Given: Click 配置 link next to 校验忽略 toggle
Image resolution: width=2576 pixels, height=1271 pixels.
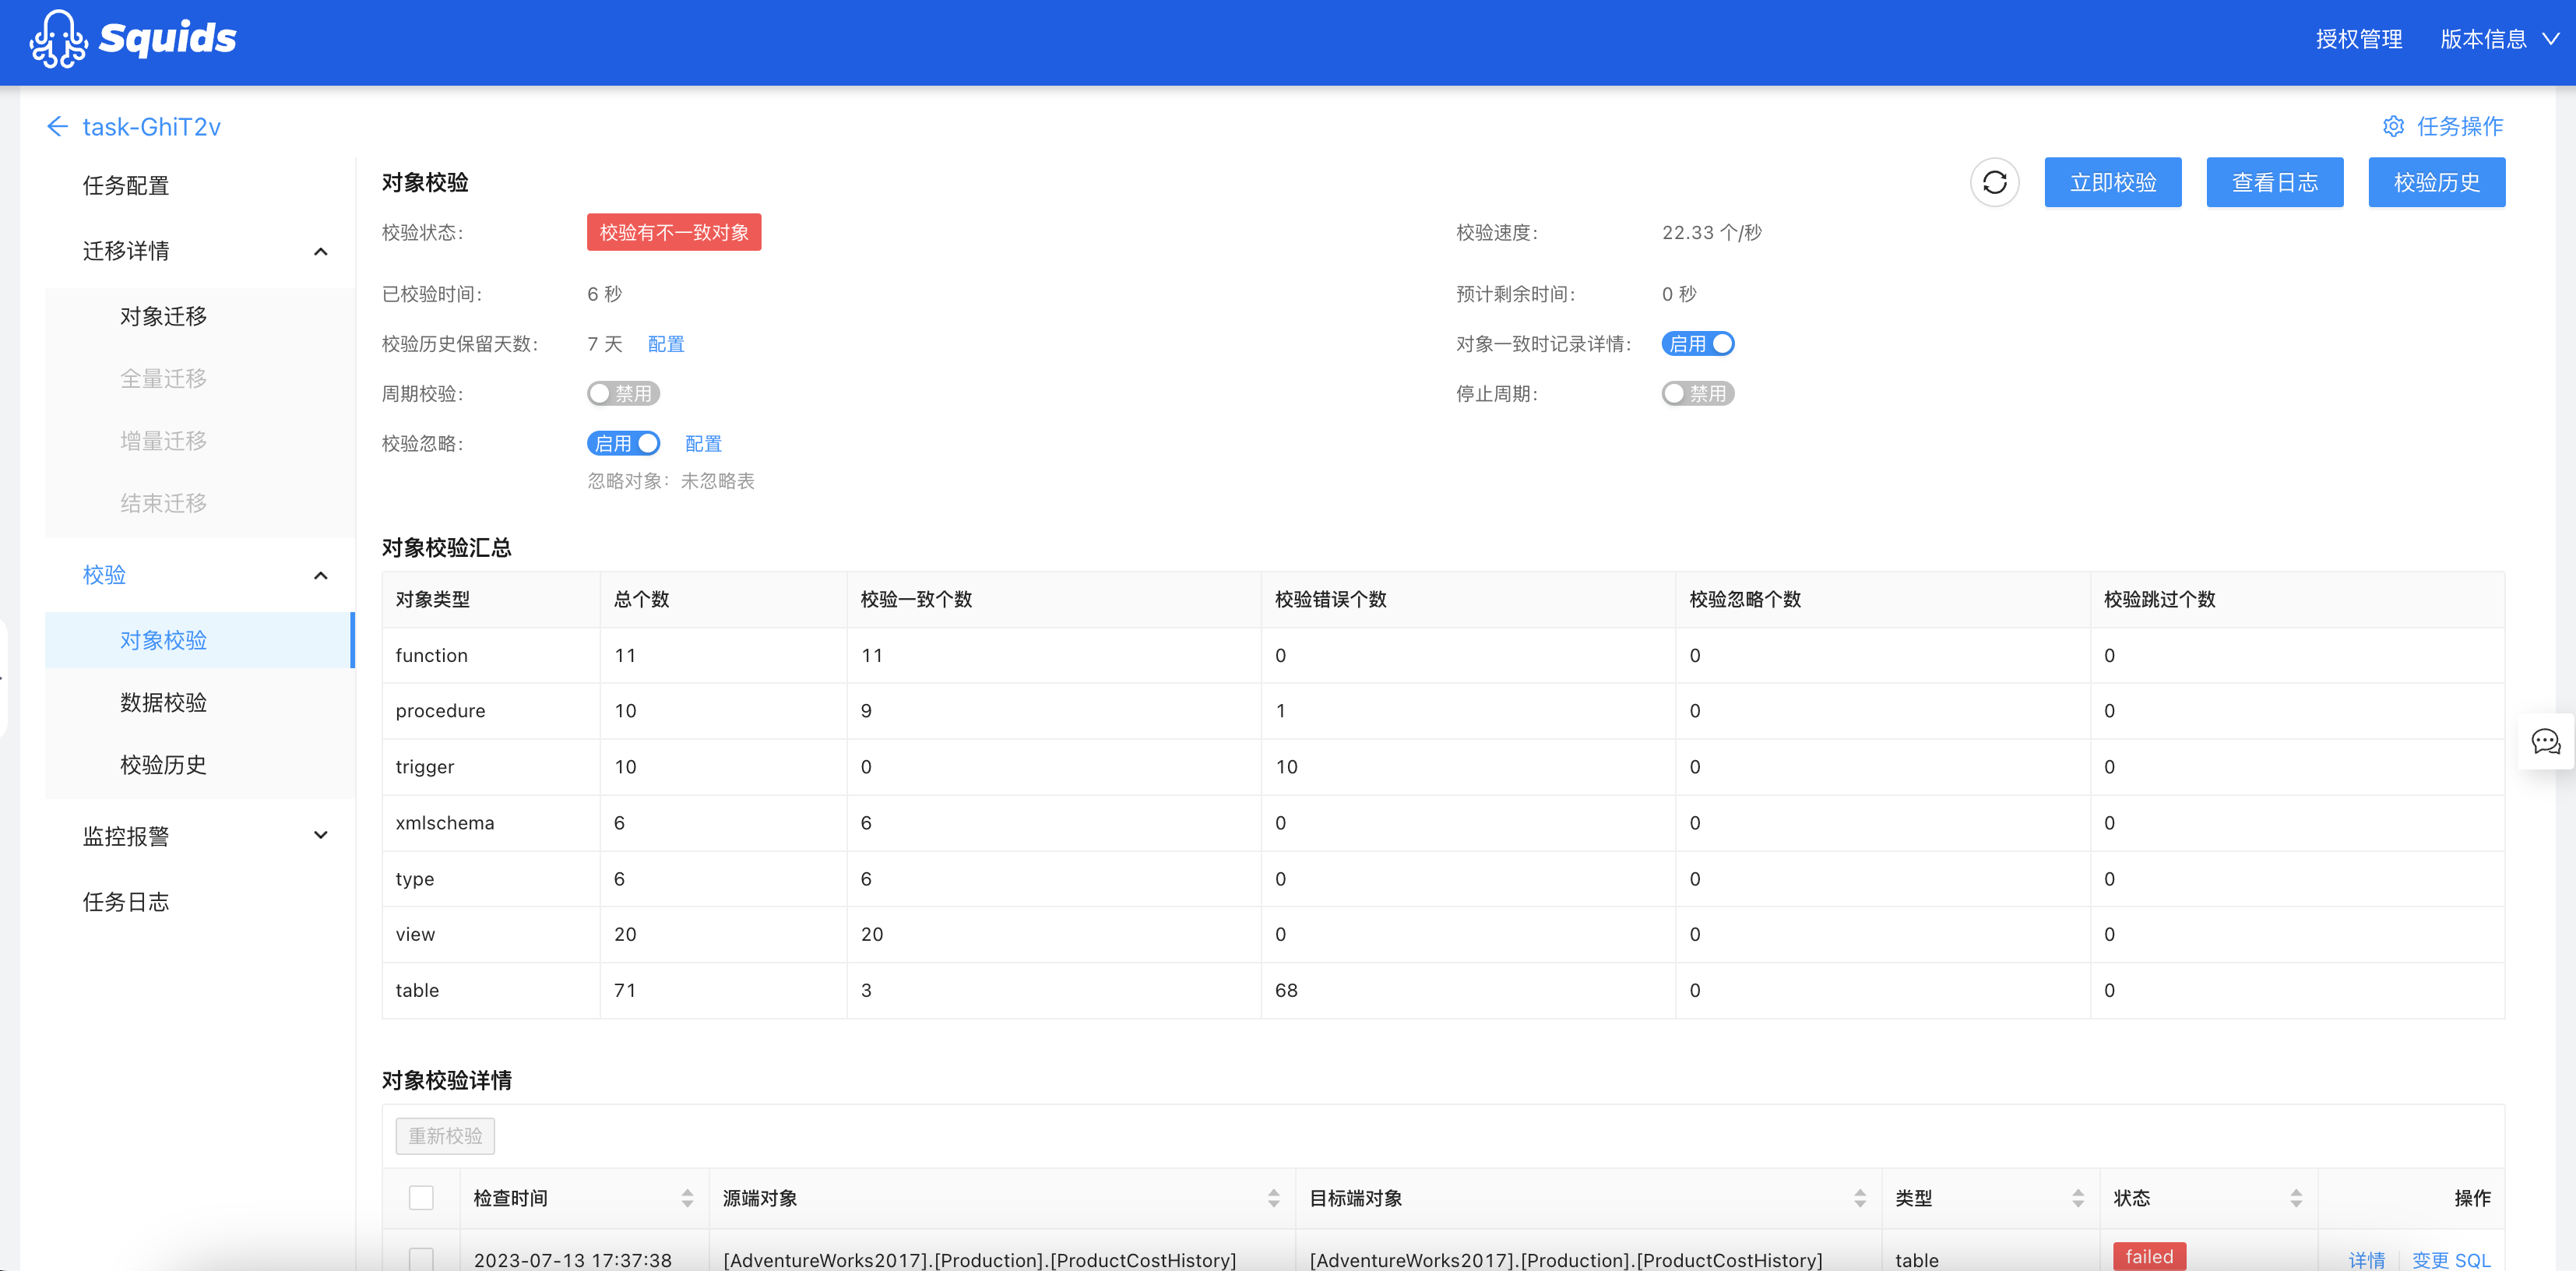Looking at the screenshot, I should pos(703,443).
